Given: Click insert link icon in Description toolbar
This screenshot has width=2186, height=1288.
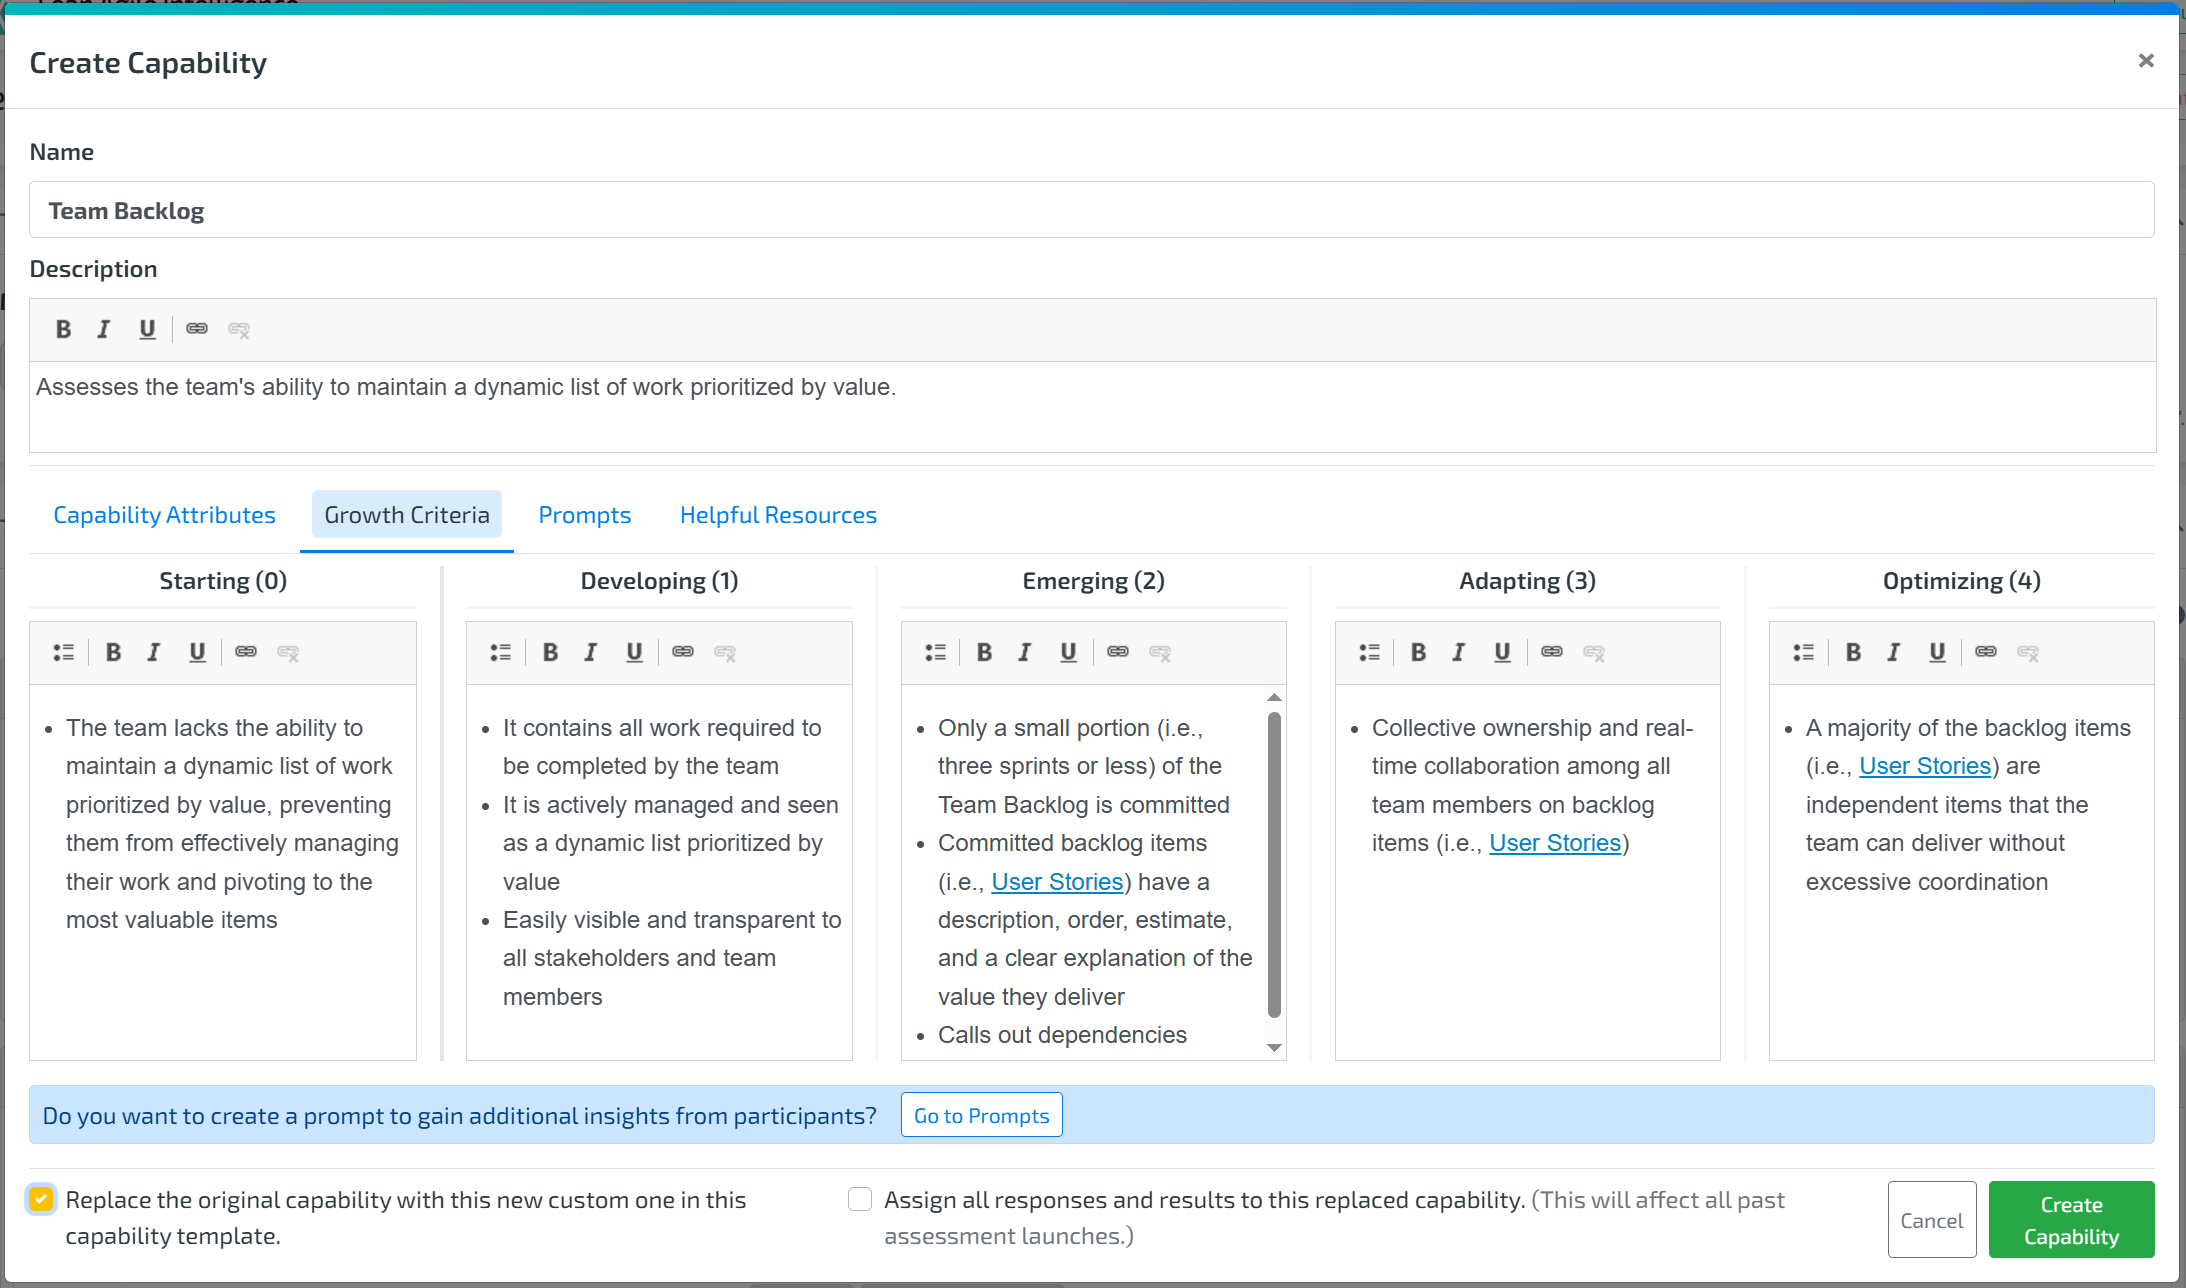Looking at the screenshot, I should click(x=197, y=329).
